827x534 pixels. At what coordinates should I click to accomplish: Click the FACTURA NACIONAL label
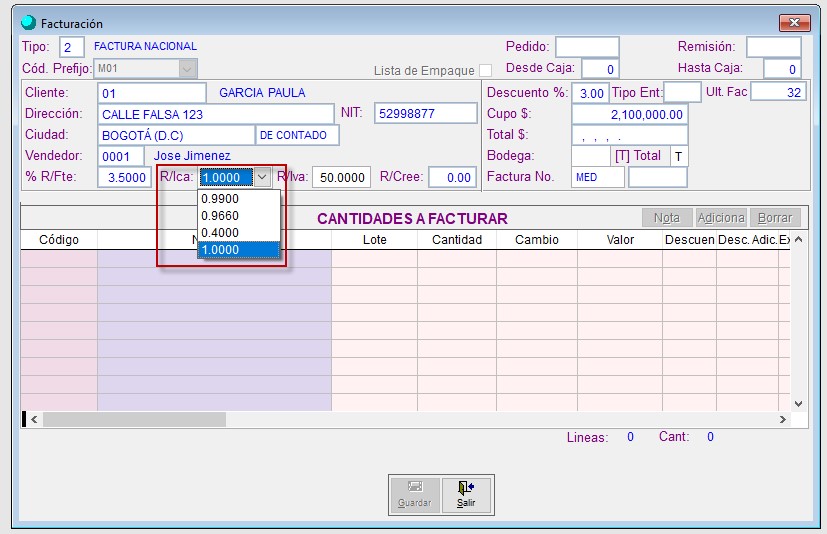(145, 46)
